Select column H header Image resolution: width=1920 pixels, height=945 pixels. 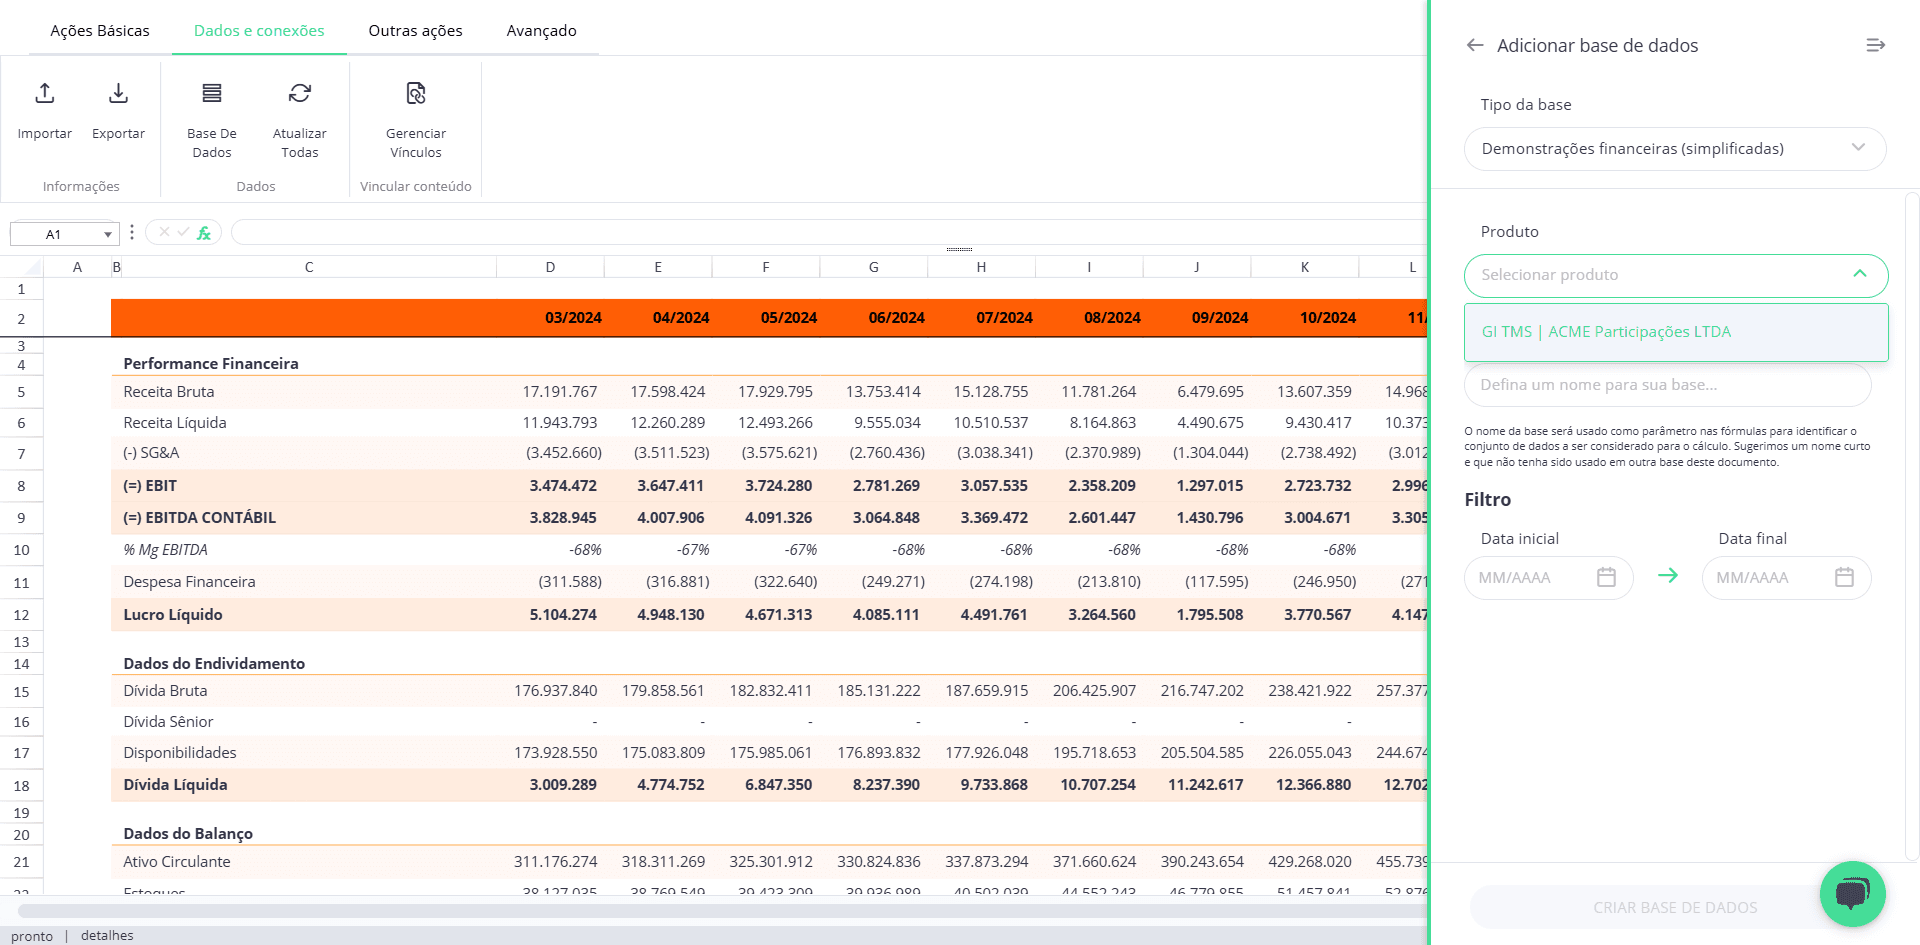coord(981,267)
